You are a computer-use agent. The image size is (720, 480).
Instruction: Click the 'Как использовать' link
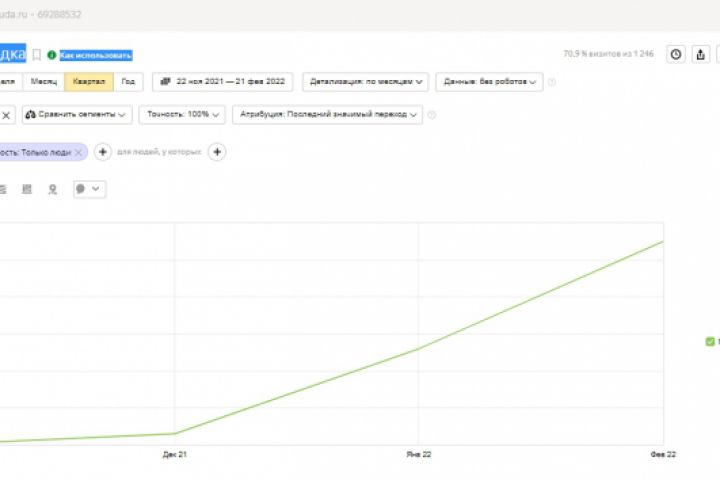point(95,55)
